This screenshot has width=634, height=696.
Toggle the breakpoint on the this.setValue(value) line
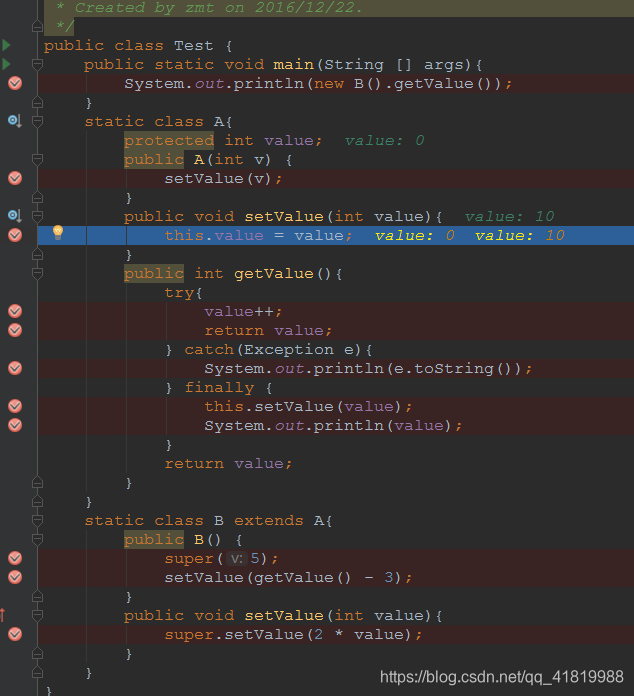(15, 406)
